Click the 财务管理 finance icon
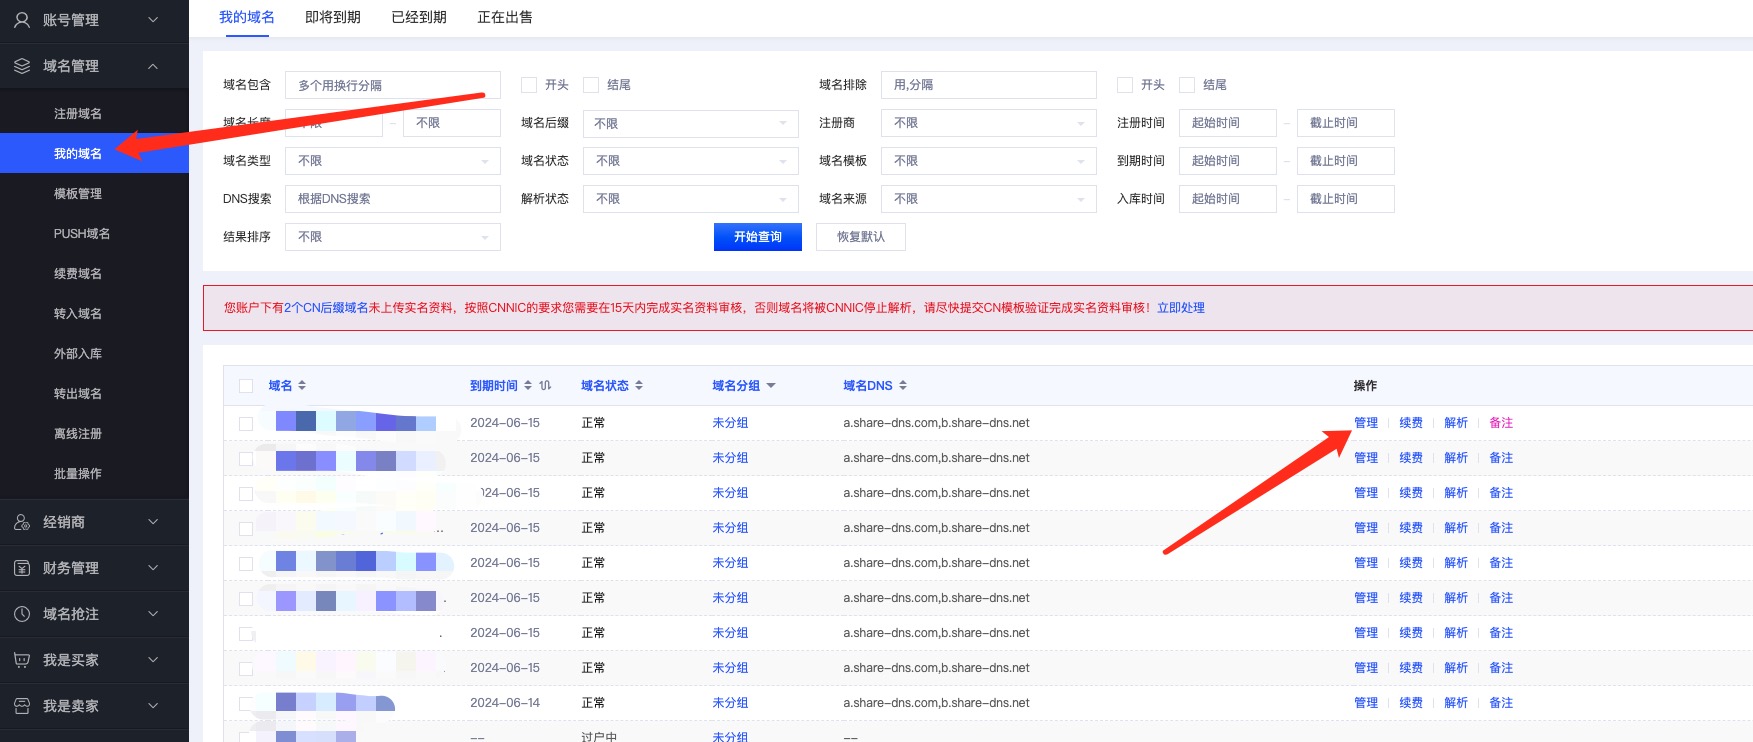Screen dimensions: 1753x742 tap(22, 568)
